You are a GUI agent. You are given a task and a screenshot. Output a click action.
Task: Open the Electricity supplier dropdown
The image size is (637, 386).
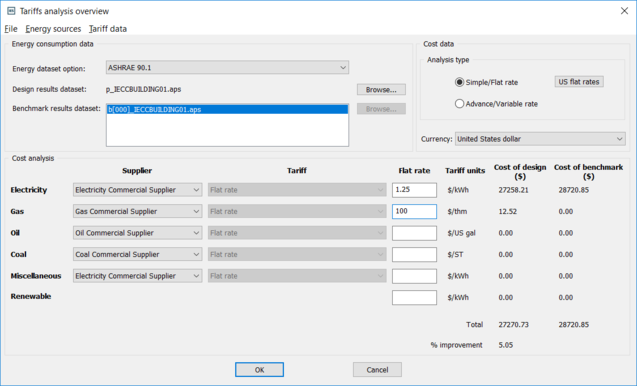[x=138, y=190]
